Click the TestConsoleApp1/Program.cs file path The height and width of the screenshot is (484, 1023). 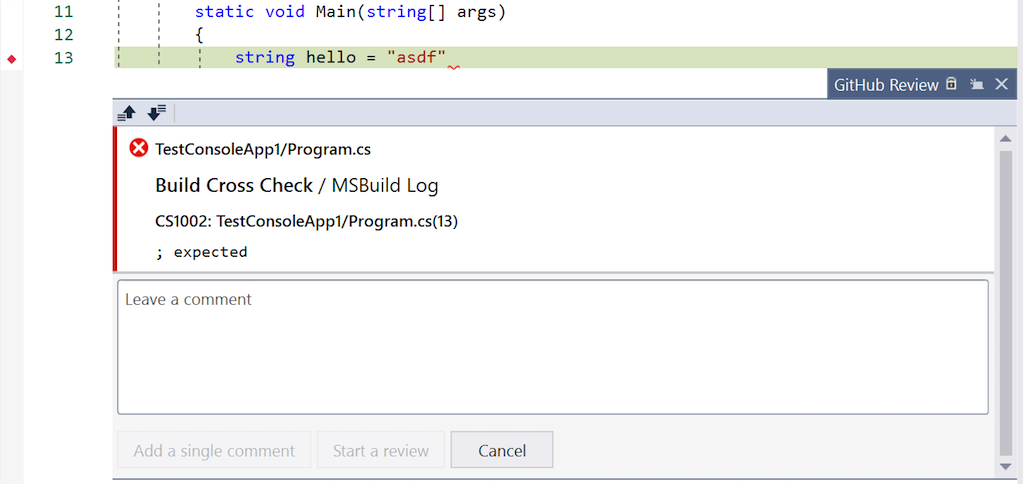[263, 149]
